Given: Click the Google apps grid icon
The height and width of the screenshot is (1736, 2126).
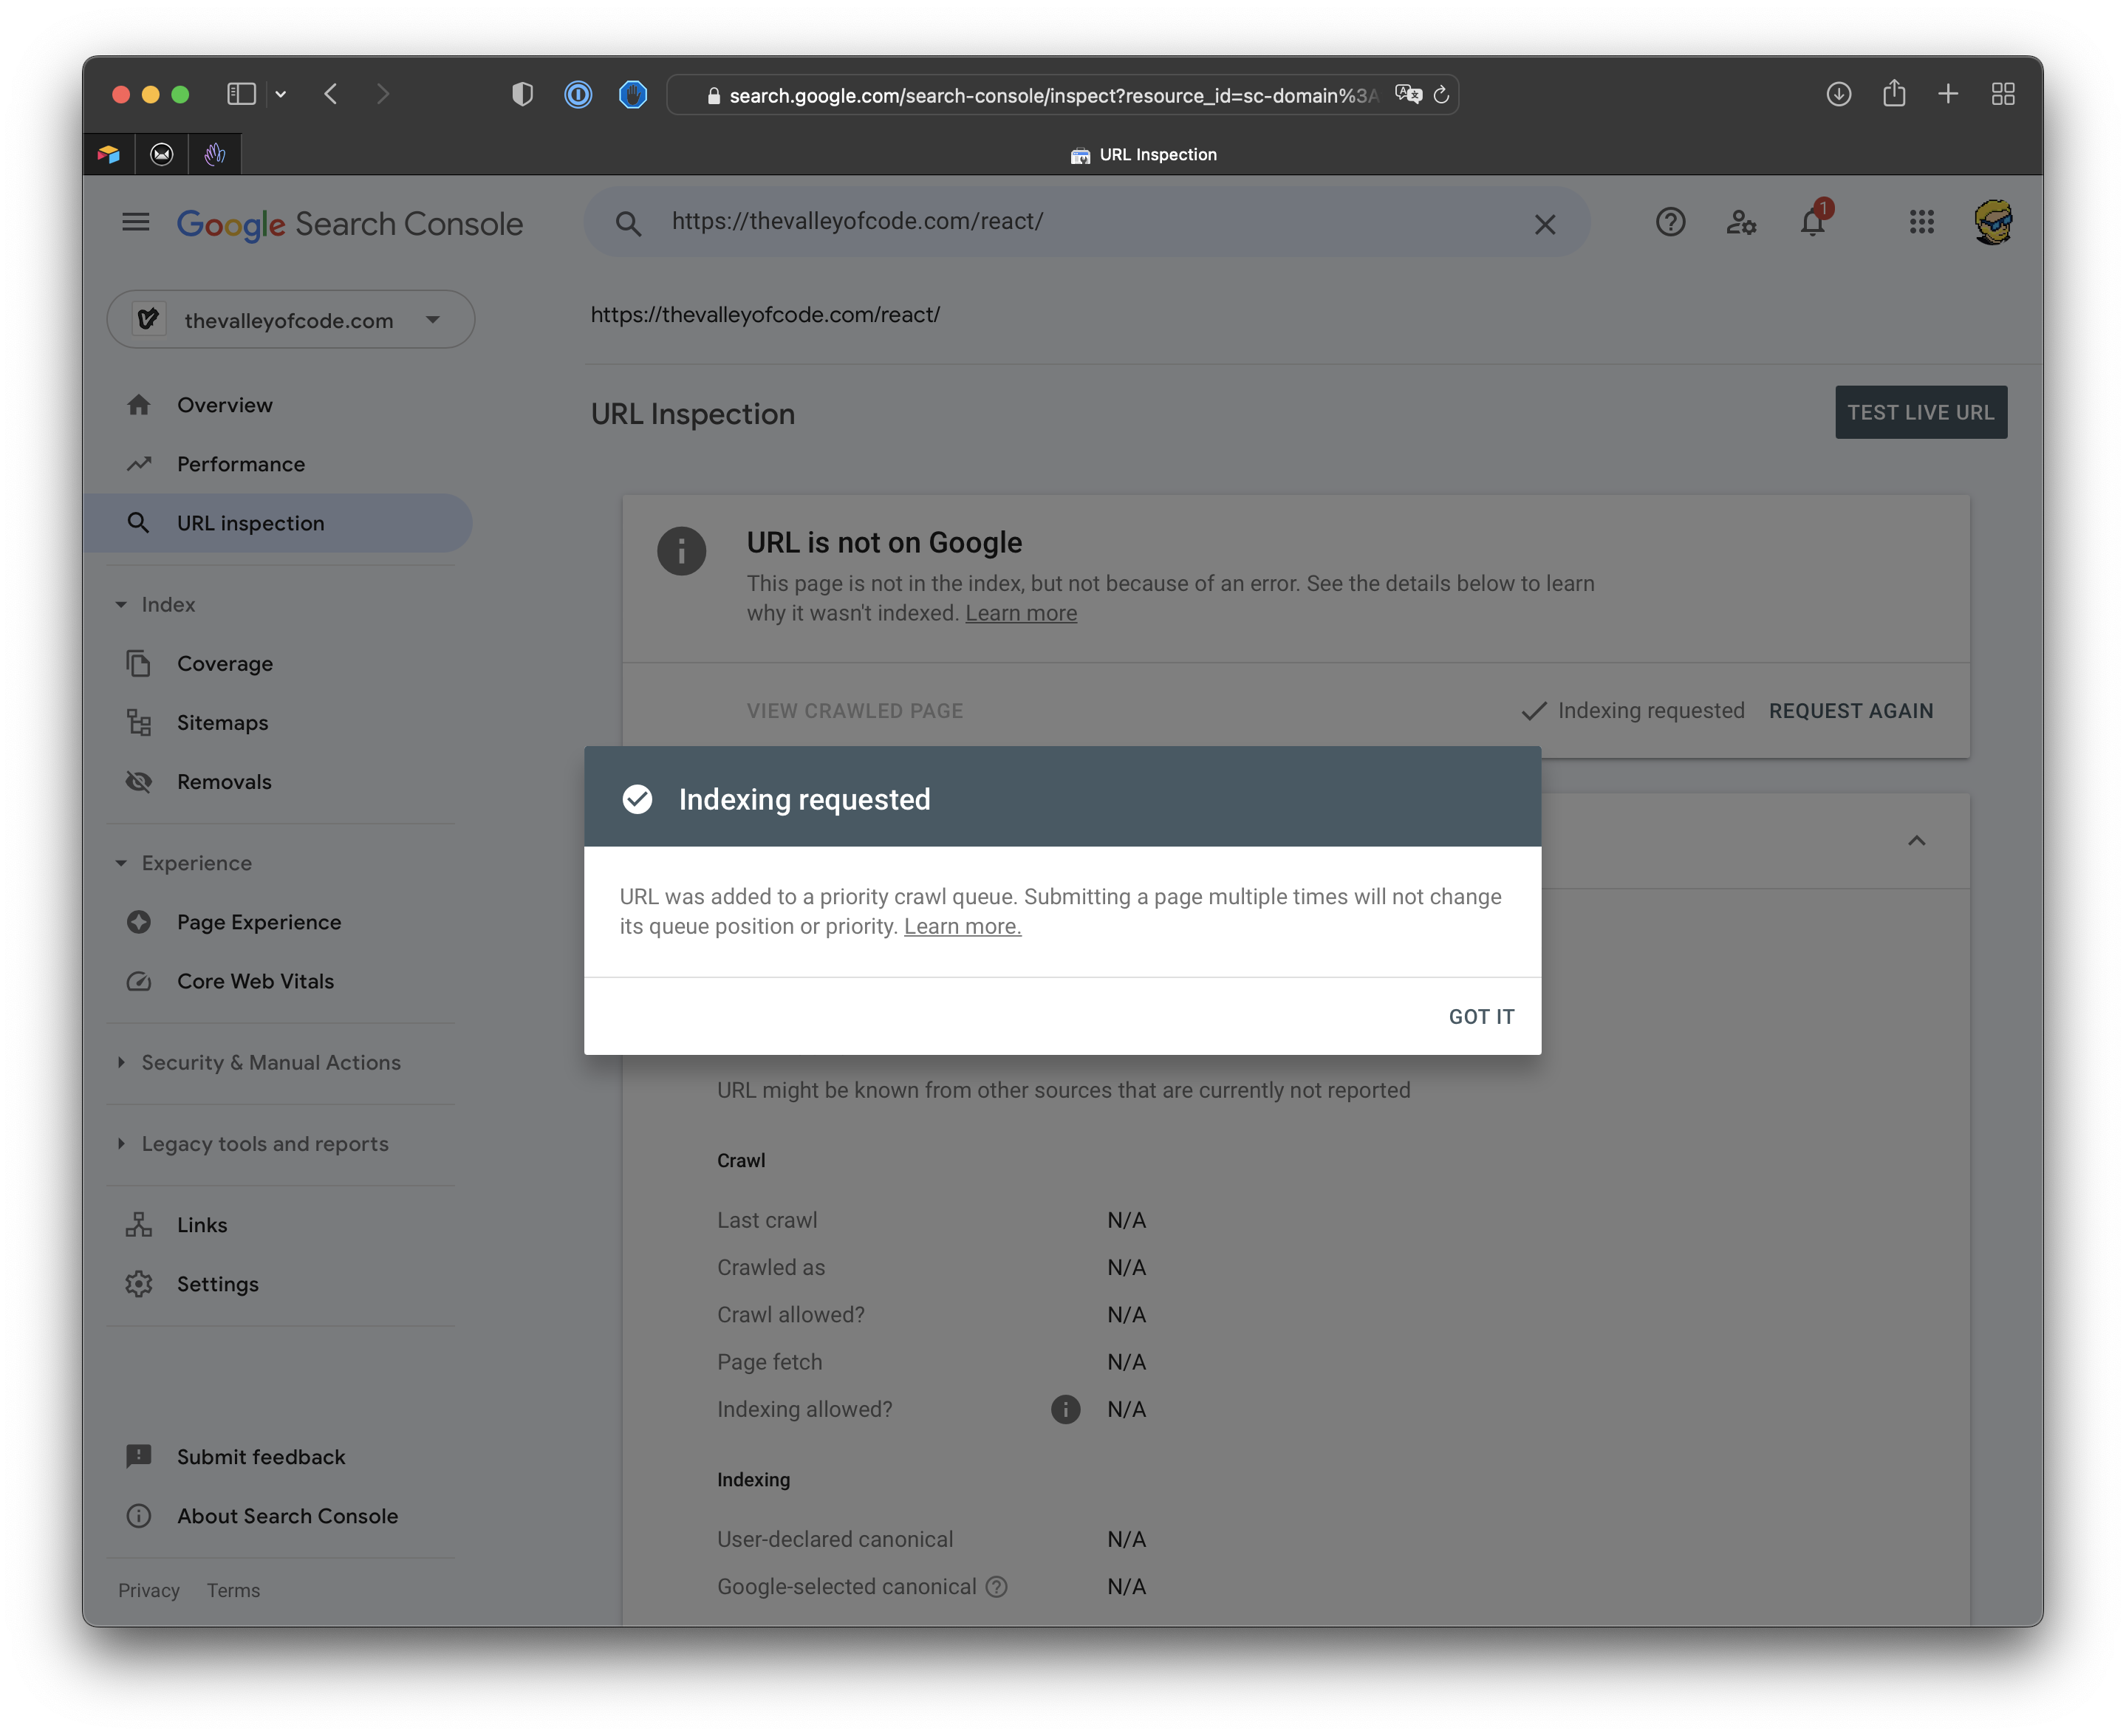Looking at the screenshot, I should [1921, 222].
